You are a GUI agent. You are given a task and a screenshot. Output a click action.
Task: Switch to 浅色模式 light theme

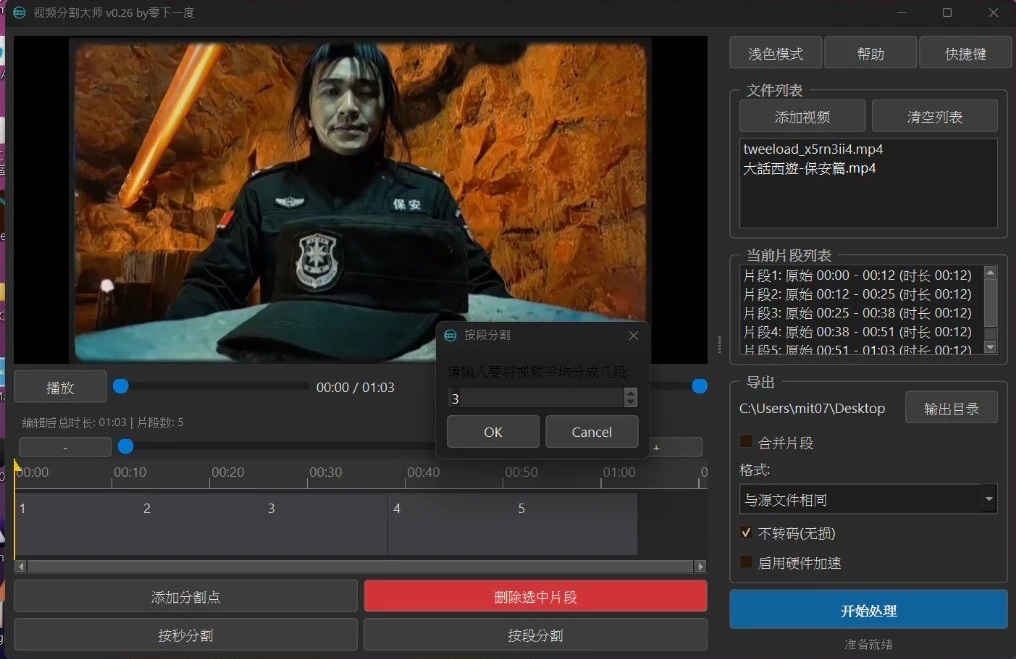click(774, 53)
